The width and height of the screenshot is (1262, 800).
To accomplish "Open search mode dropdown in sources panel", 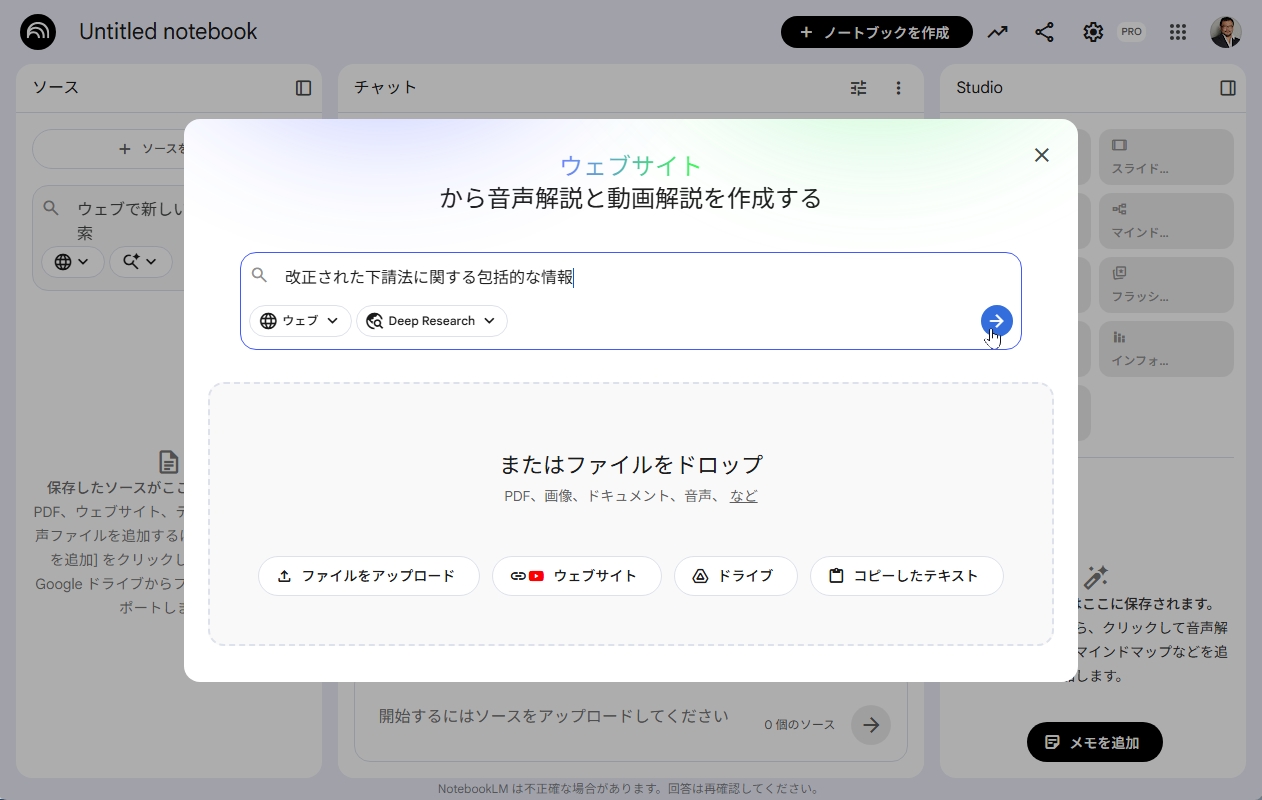I will pos(141,262).
